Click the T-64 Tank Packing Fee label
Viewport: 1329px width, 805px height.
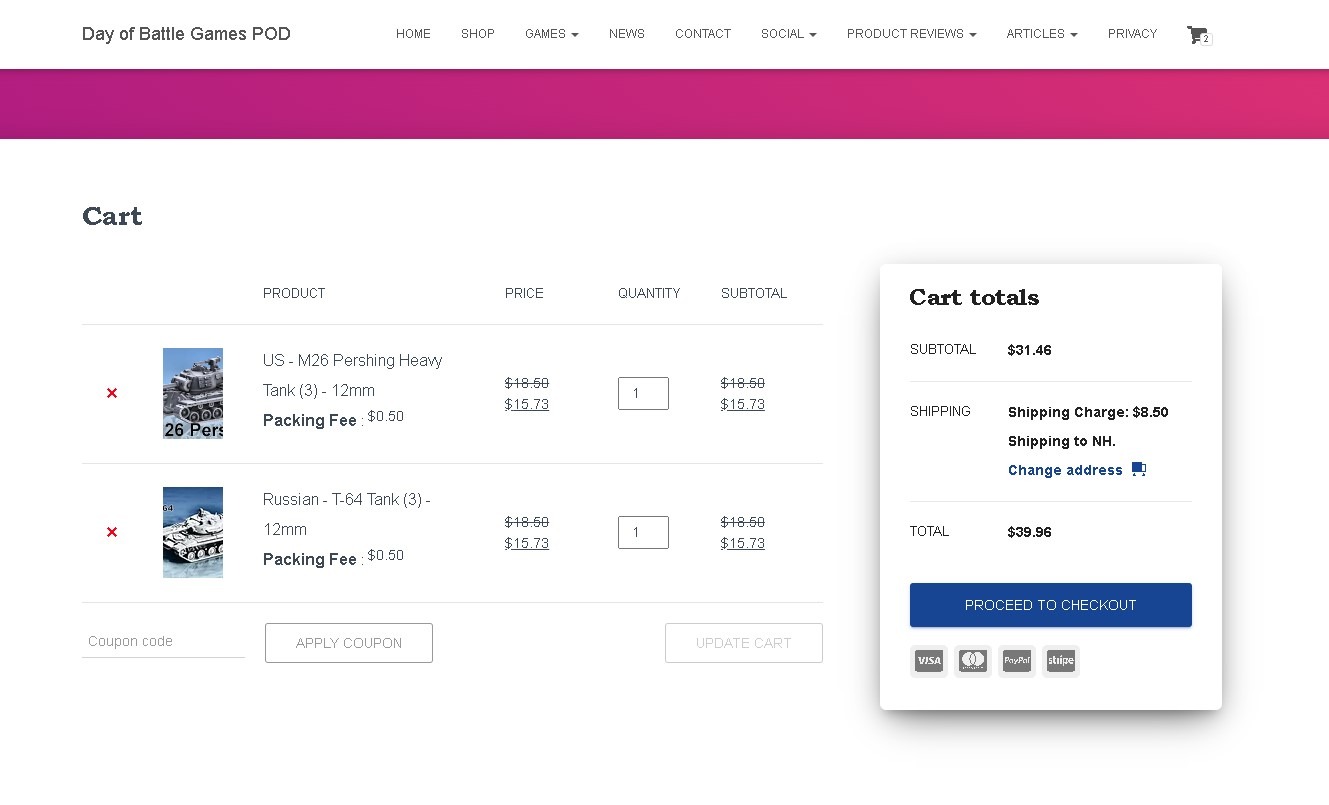(x=310, y=560)
